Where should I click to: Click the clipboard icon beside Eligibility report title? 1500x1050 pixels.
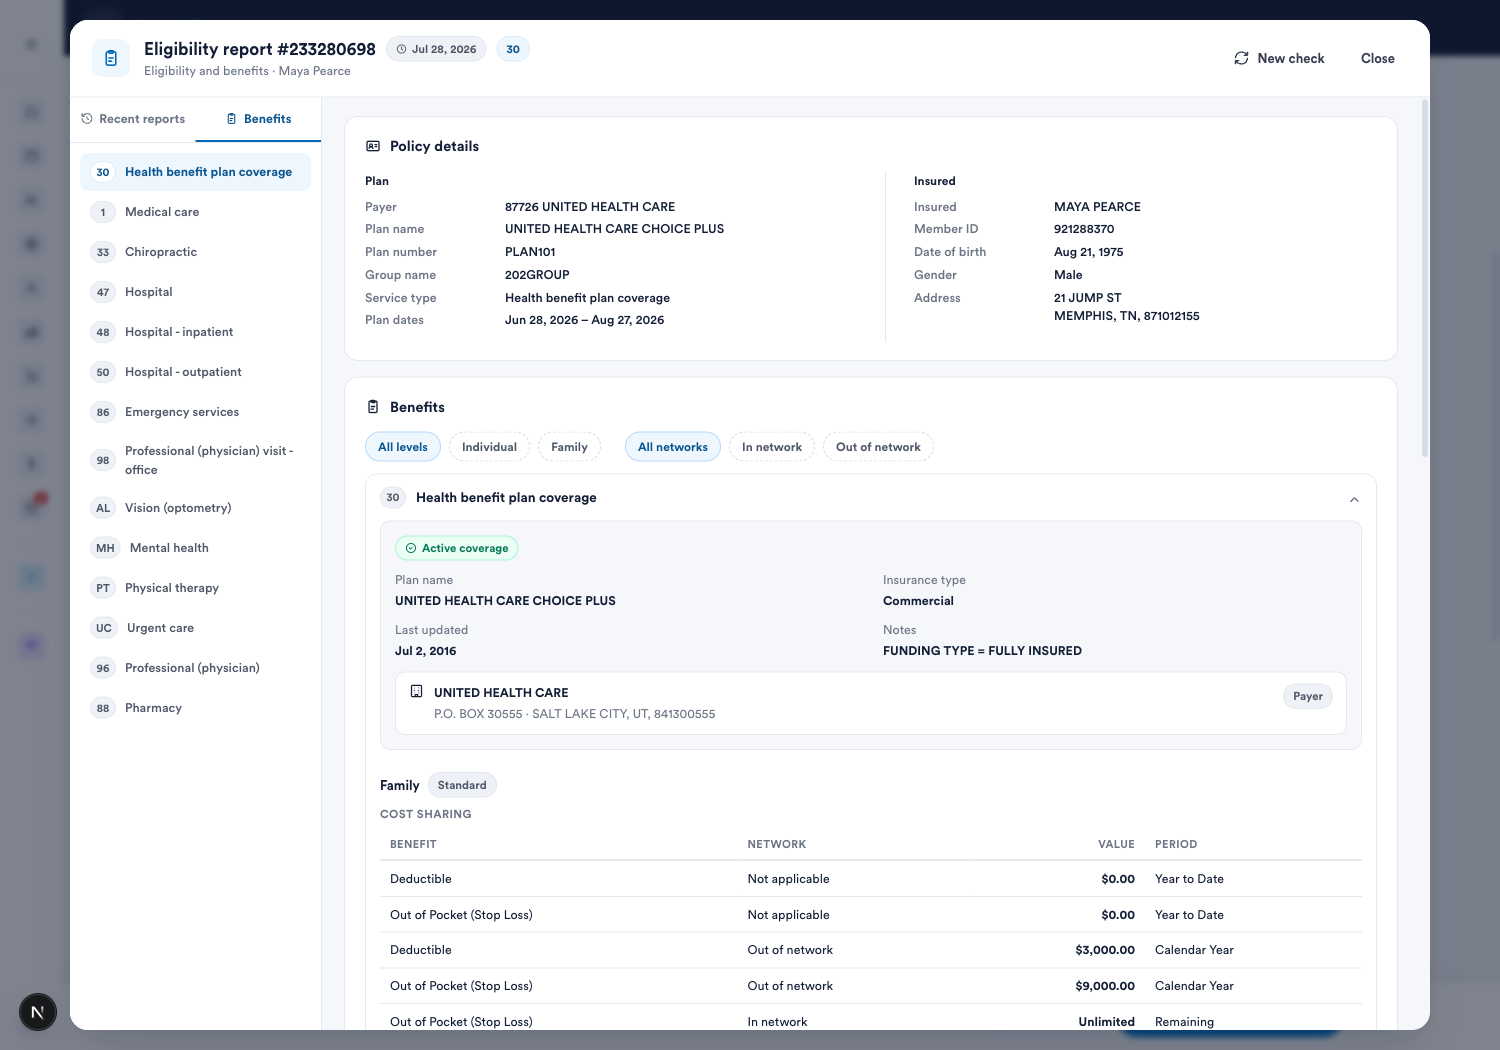pyautogui.click(x=111, y=58)
